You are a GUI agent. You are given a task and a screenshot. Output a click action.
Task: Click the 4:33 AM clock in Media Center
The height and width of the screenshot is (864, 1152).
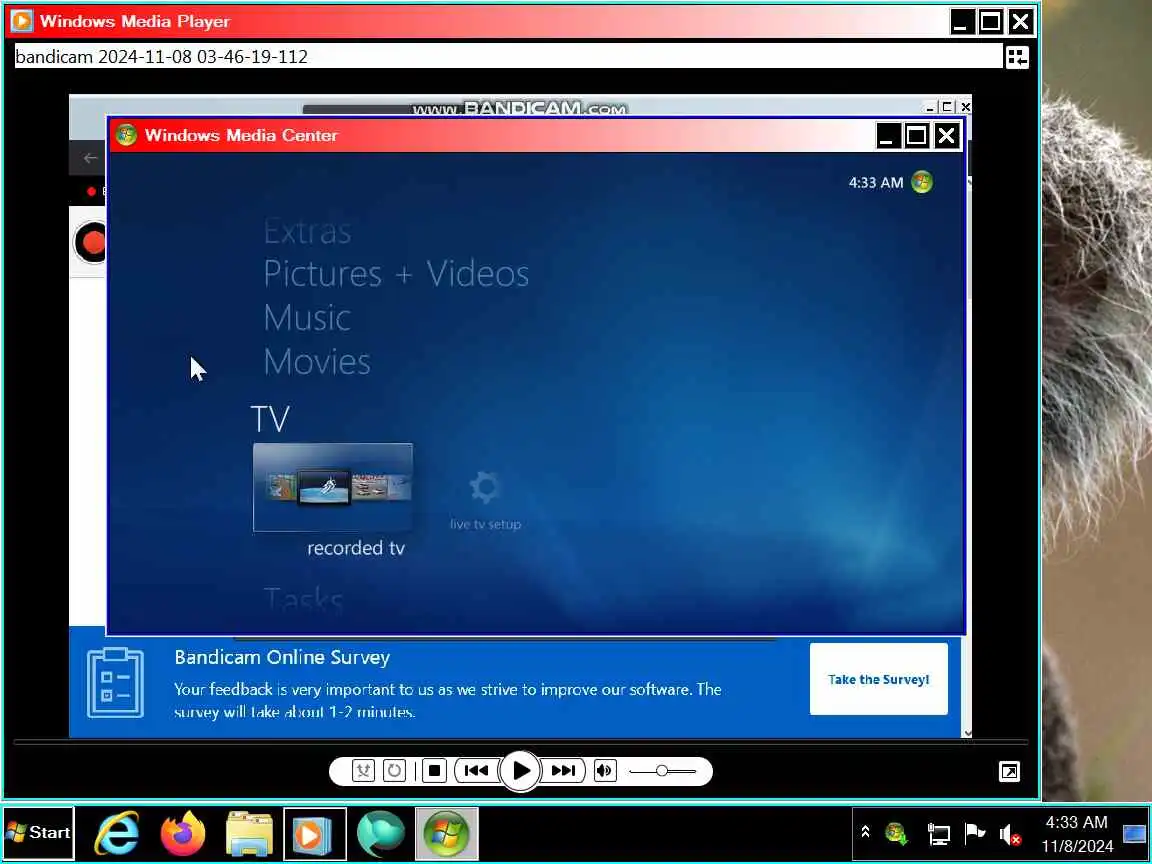(x=876, y=182)
